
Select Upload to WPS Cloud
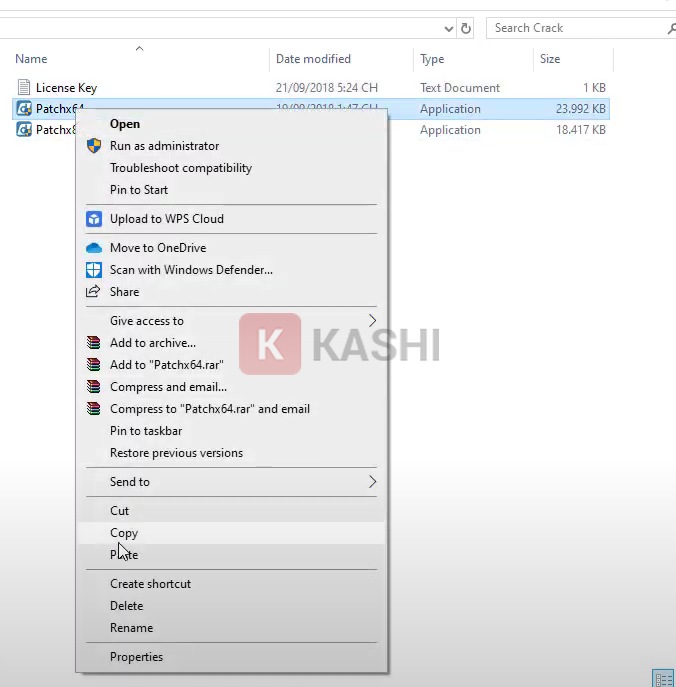coord(166,219)
